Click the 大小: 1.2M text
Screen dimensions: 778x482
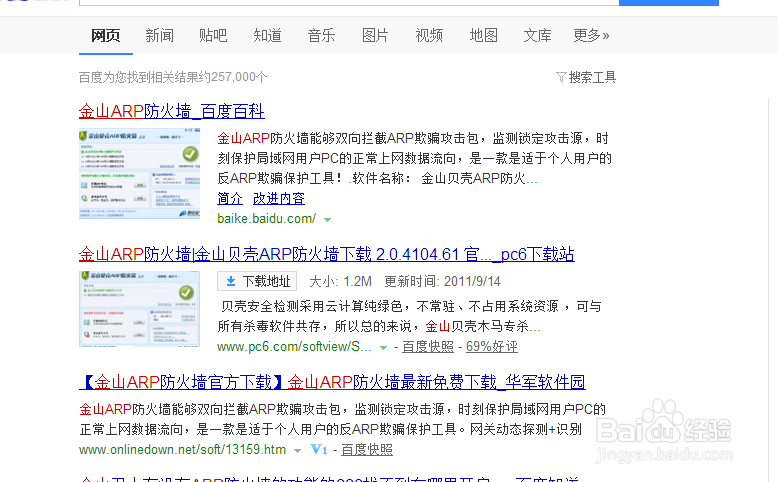340,281
